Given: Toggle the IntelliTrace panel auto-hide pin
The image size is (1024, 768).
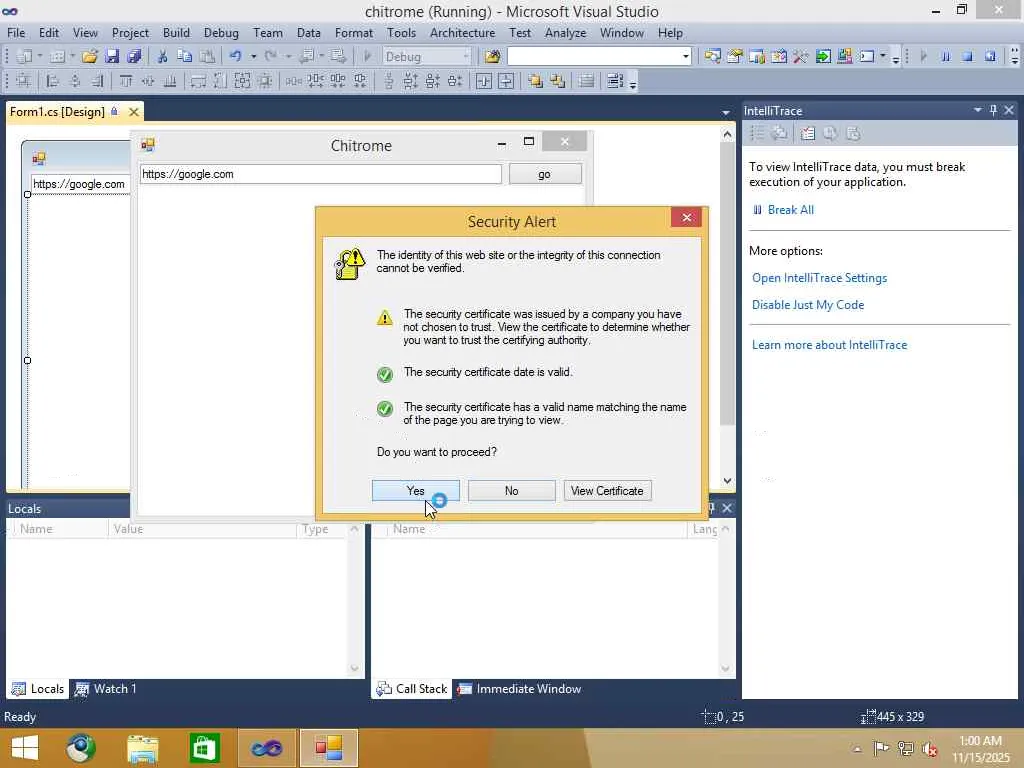Looking at the screenshot, I should click(x=993, y=110).
